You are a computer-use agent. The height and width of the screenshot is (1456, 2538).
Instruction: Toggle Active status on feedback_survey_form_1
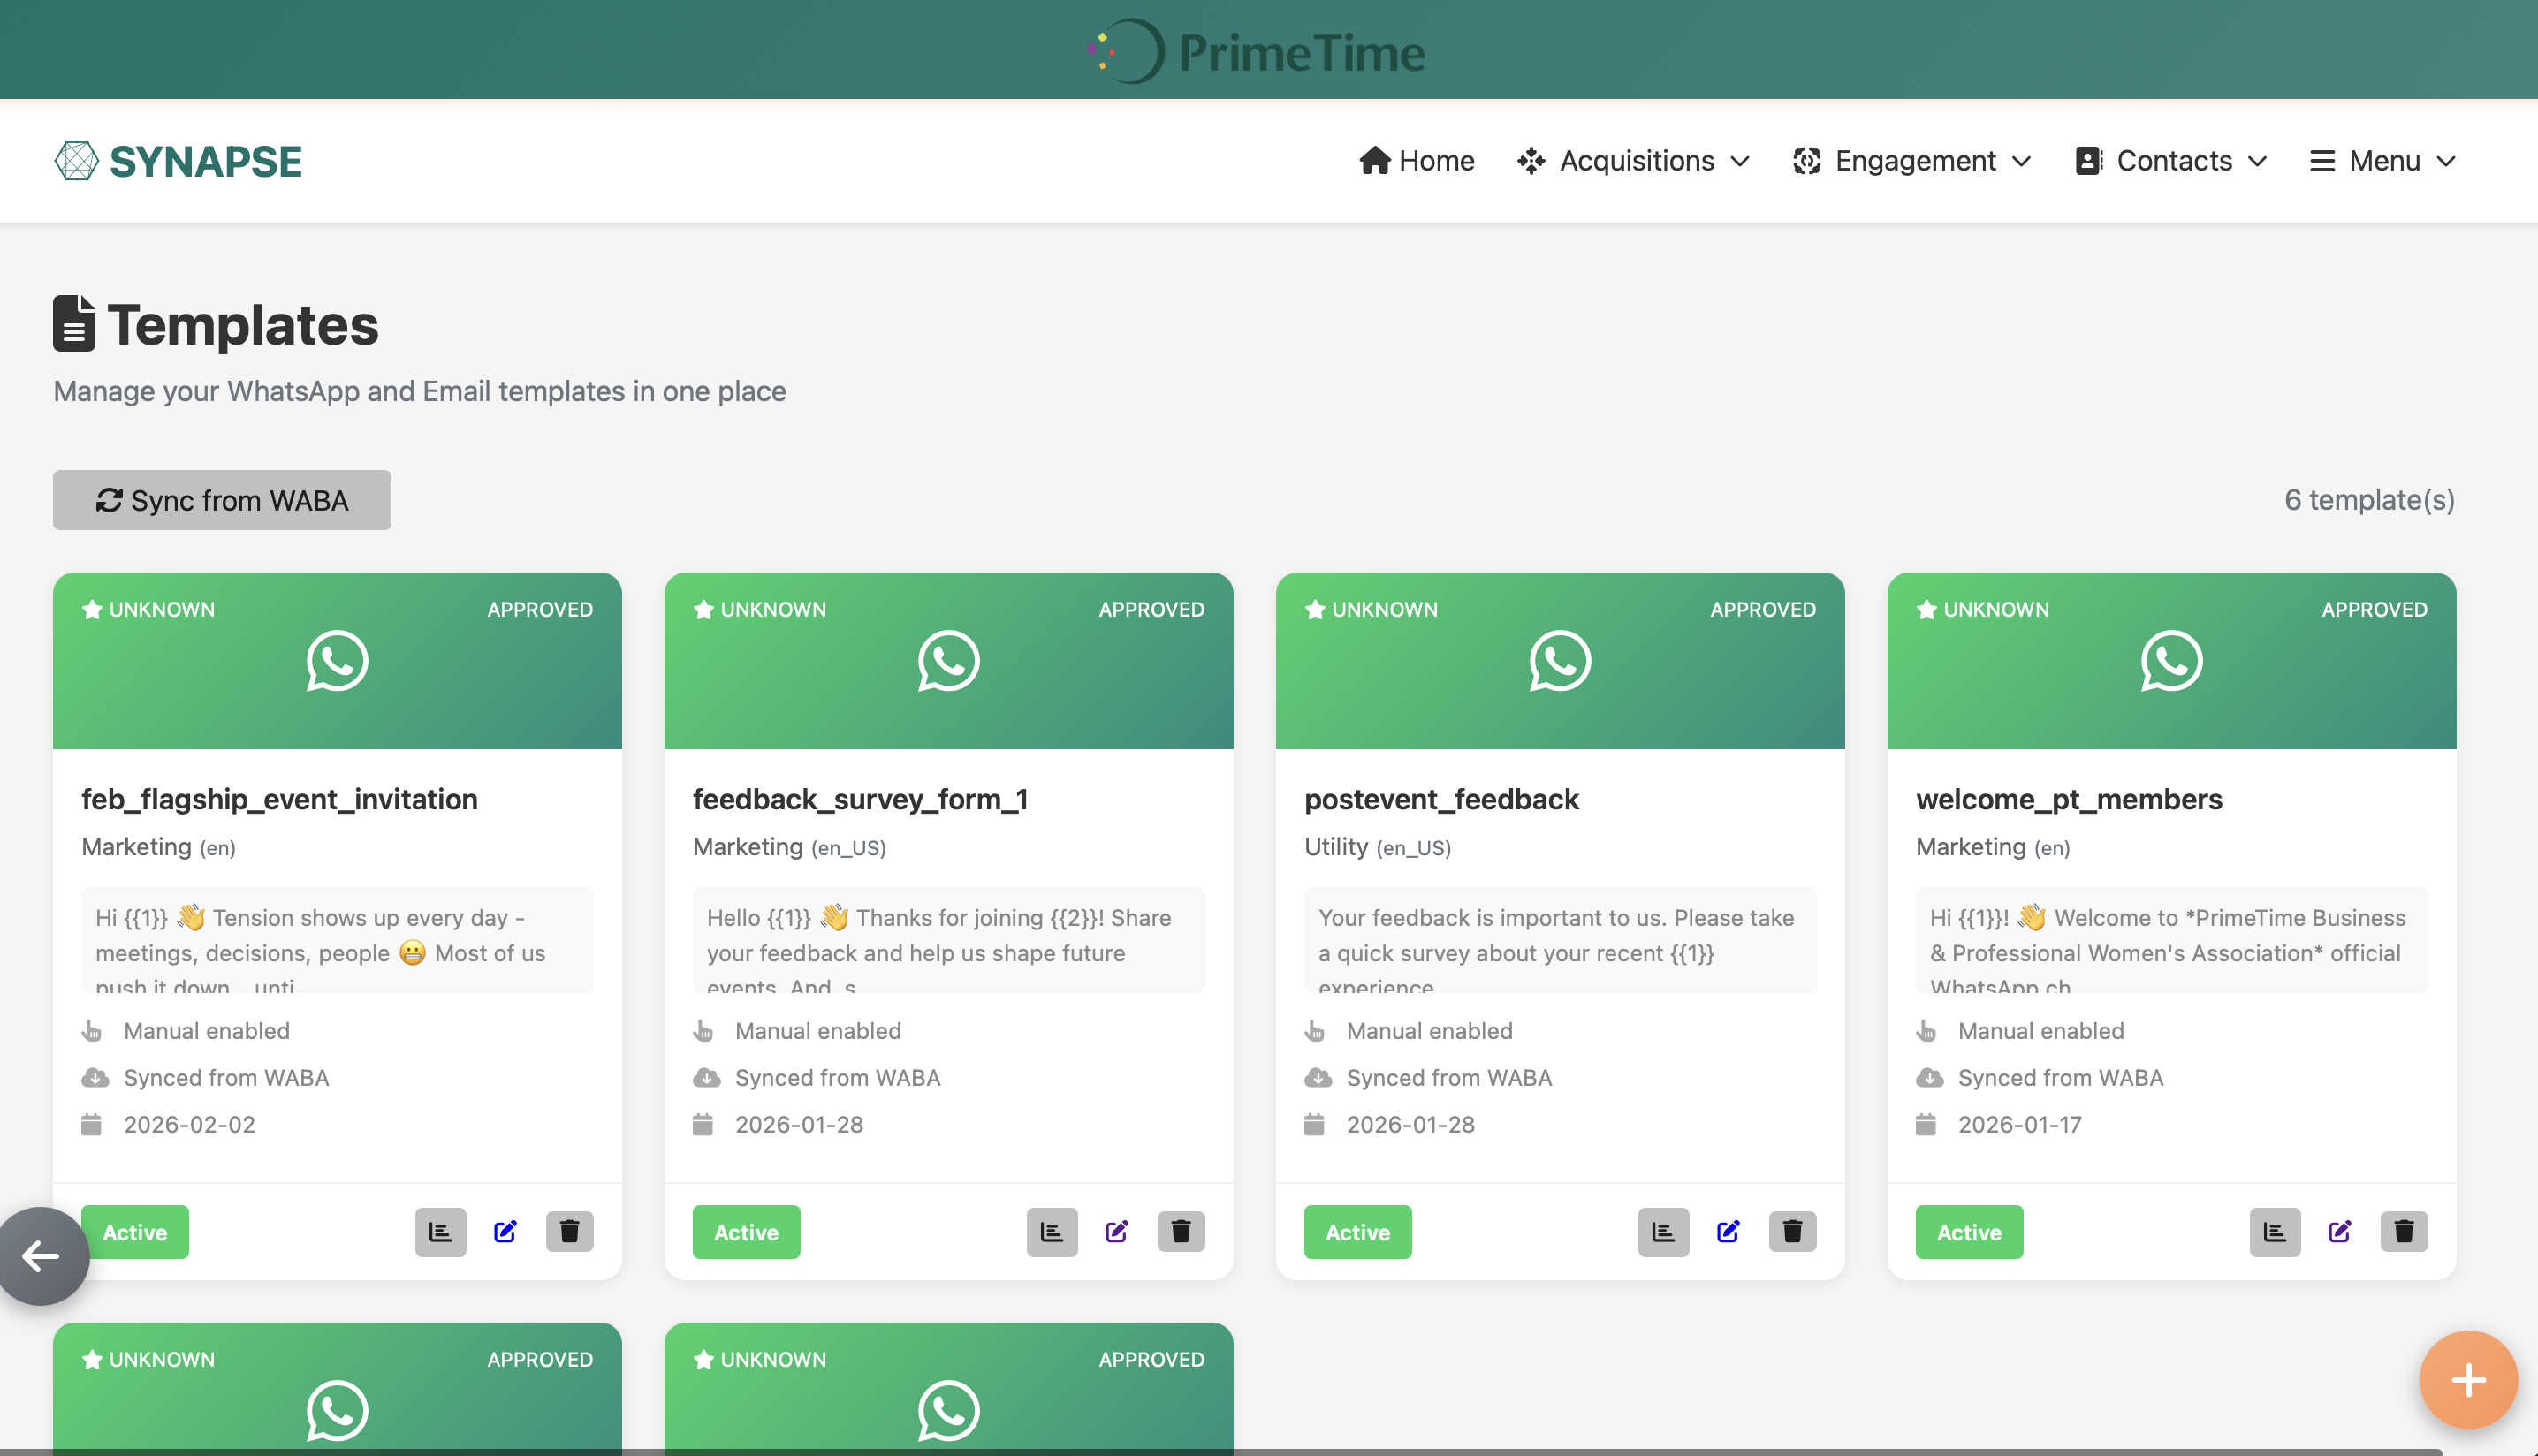[746, 1232]
